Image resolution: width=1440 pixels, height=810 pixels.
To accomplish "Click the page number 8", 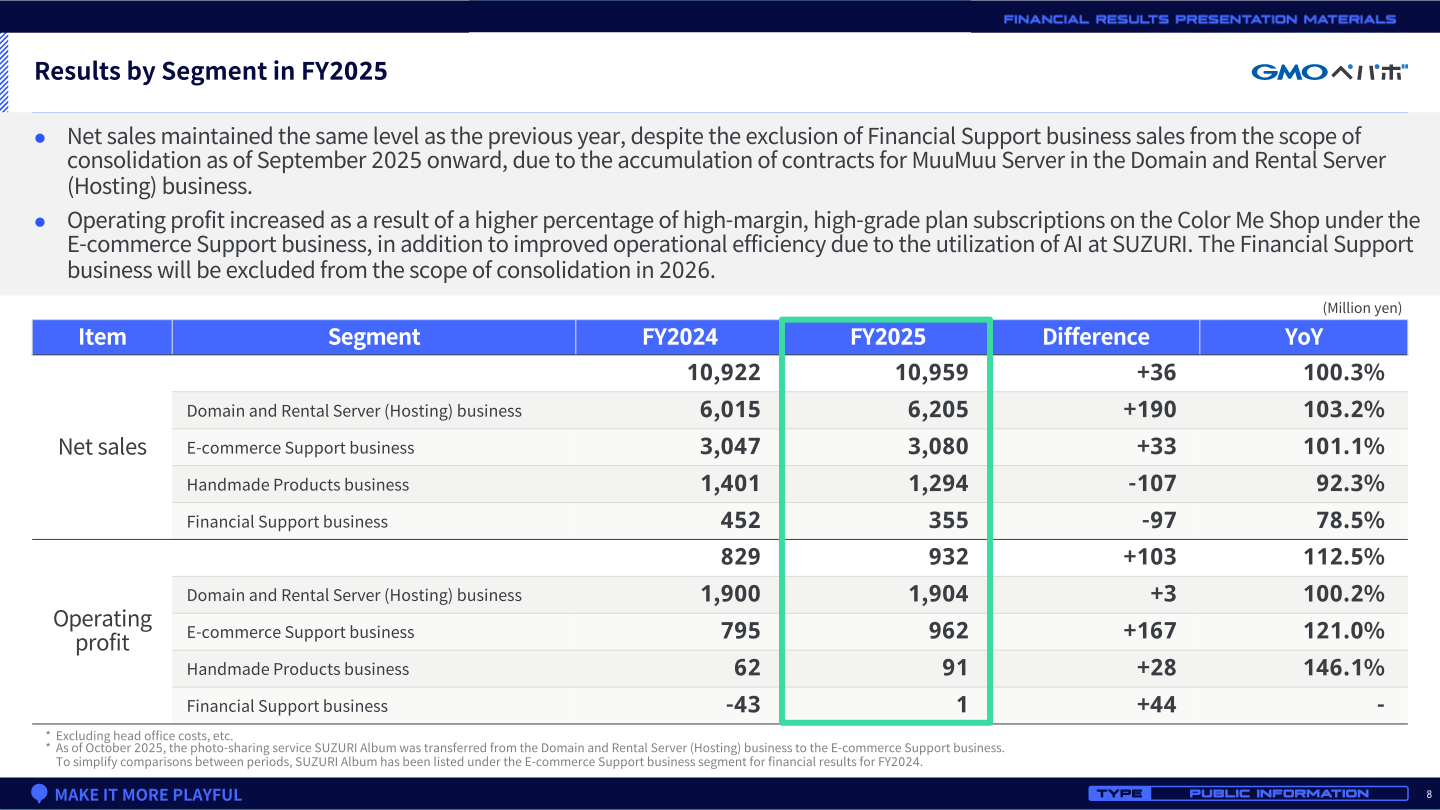I will (1428, 794).
